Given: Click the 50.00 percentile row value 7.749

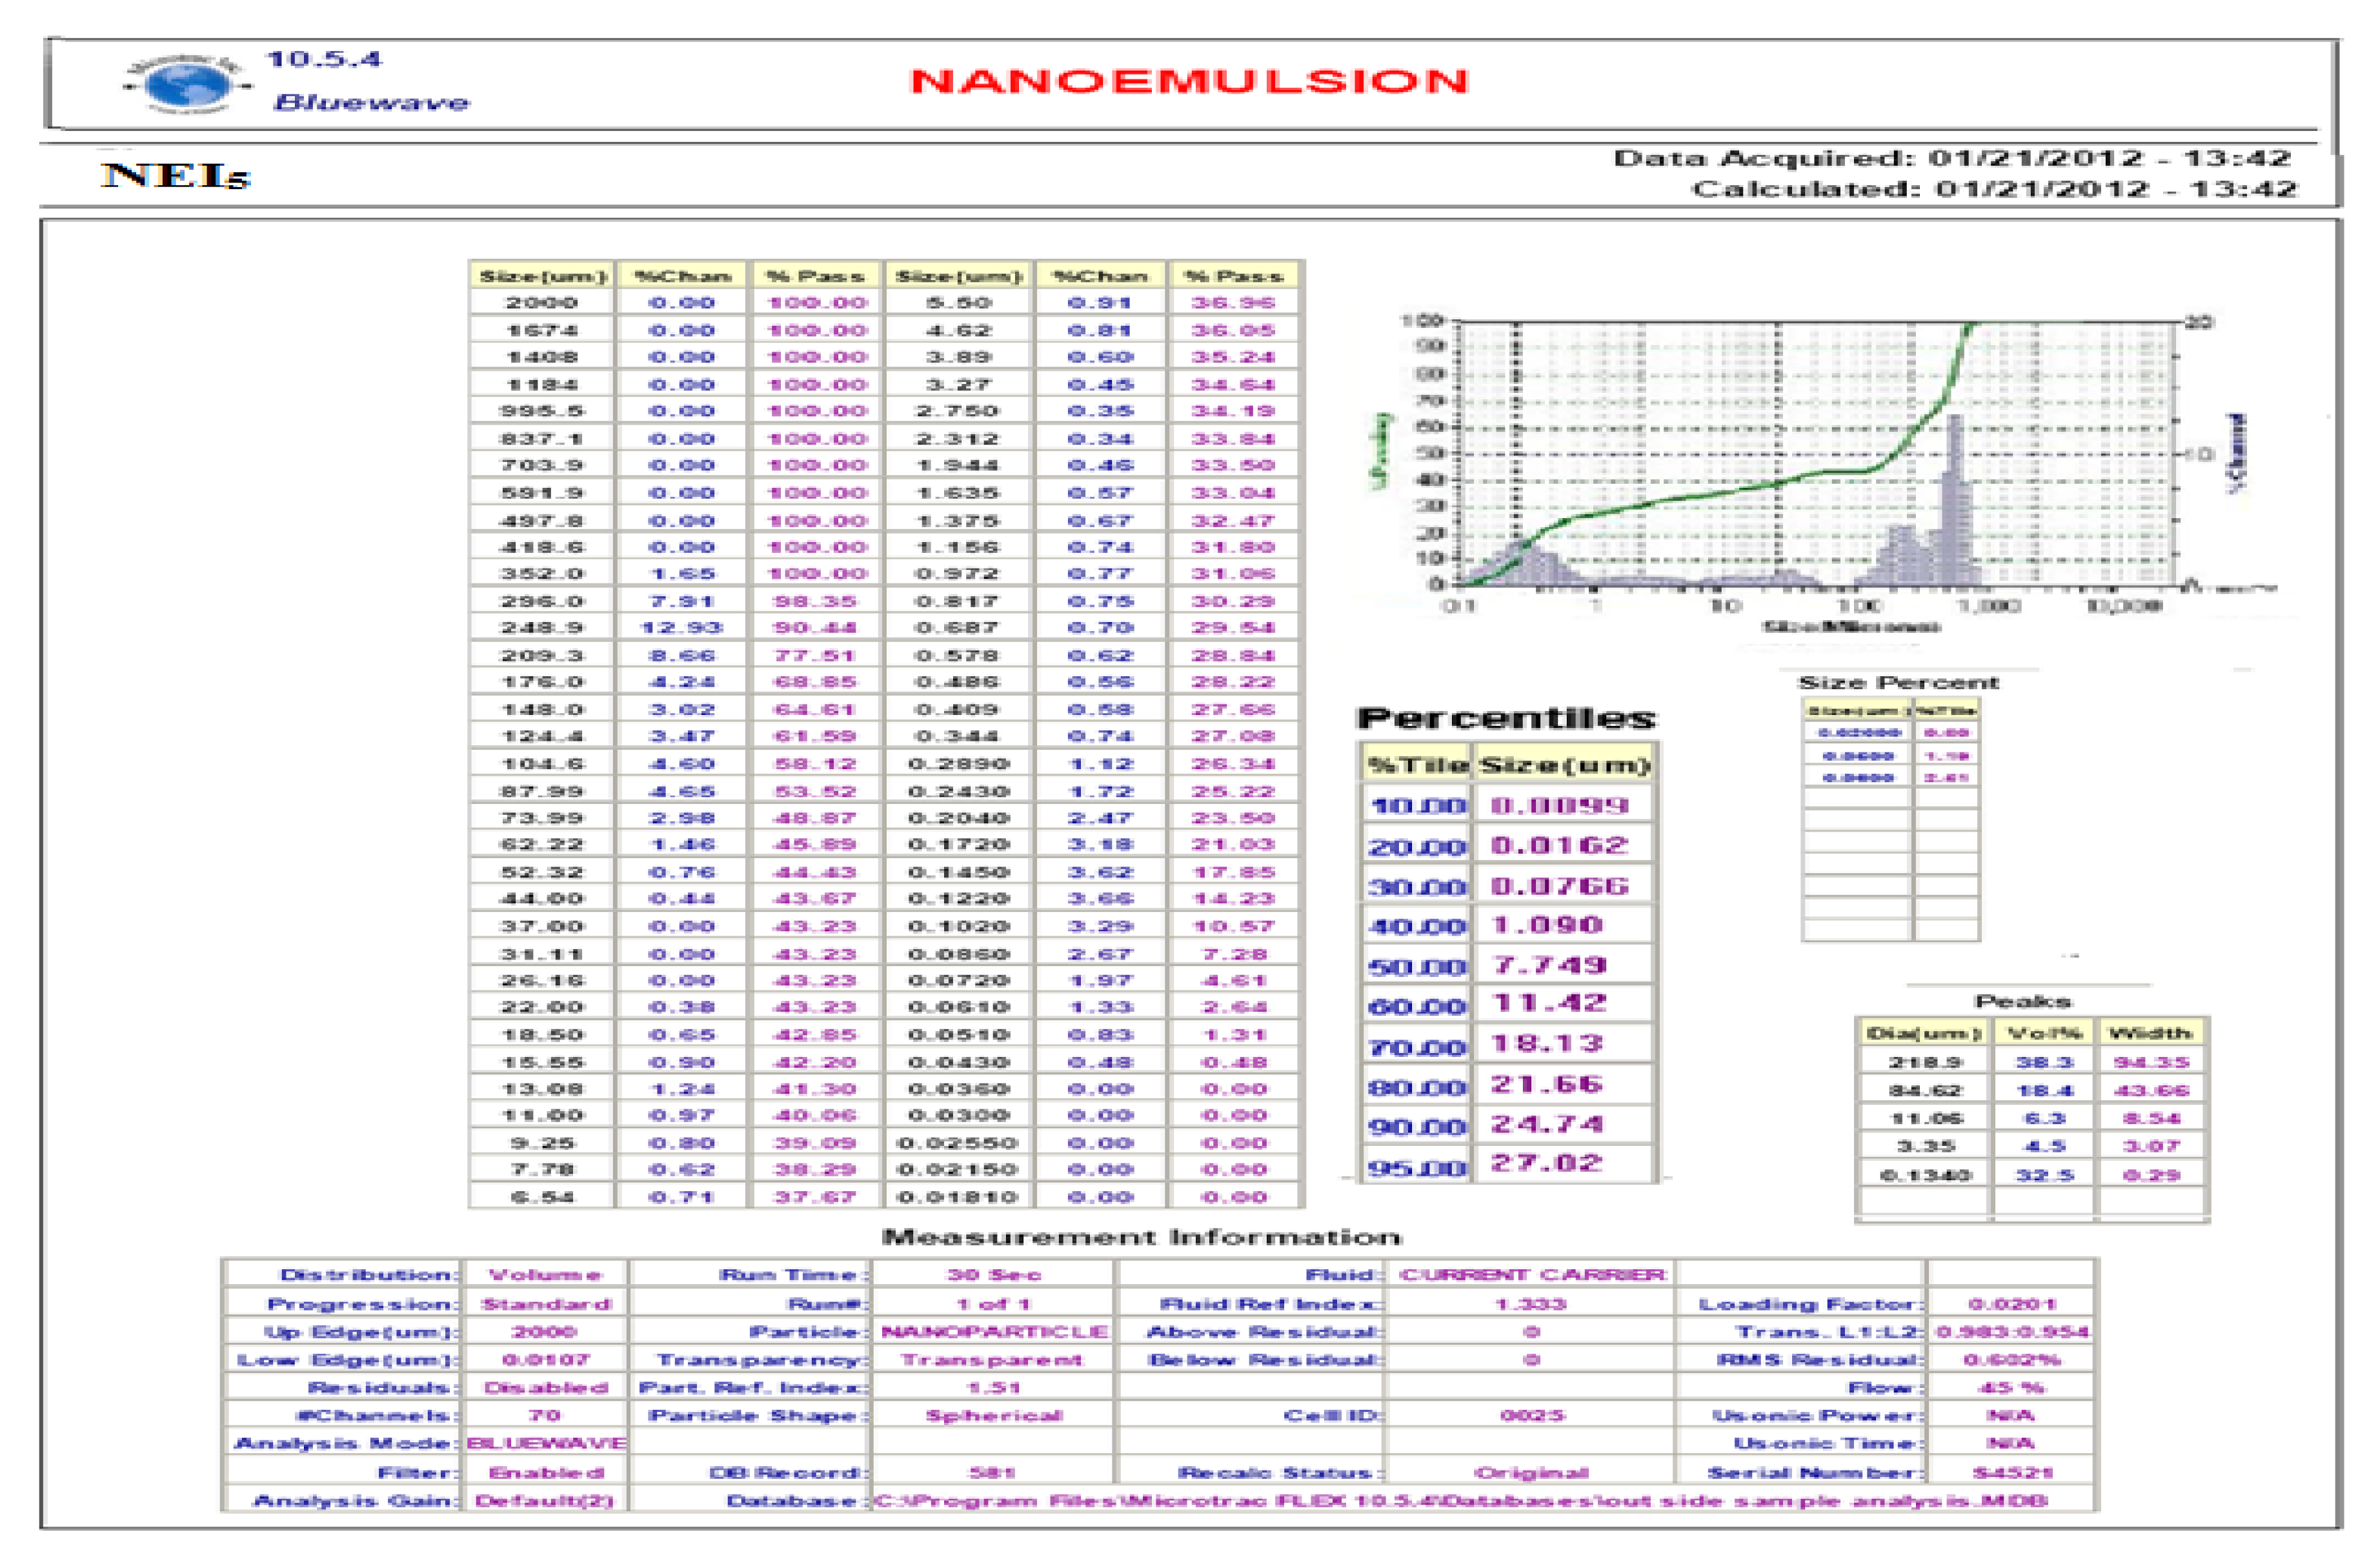Looking at the screenshot, I should click(1549, 965).
